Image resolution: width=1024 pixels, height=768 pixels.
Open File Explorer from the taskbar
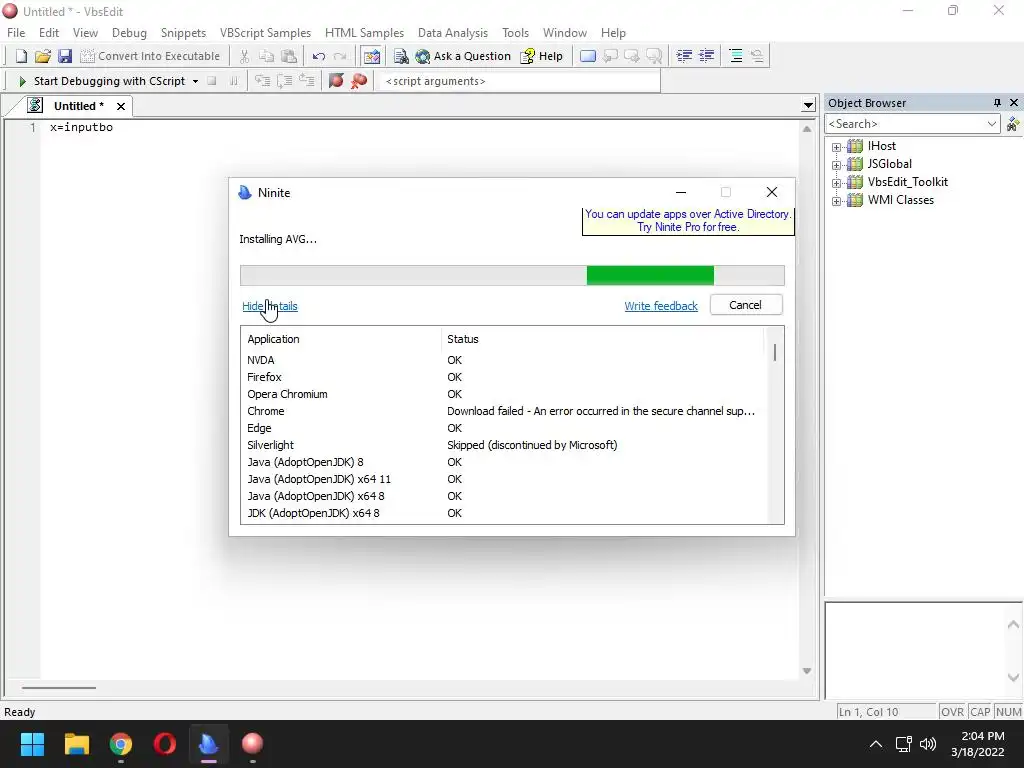click(76, 744)
